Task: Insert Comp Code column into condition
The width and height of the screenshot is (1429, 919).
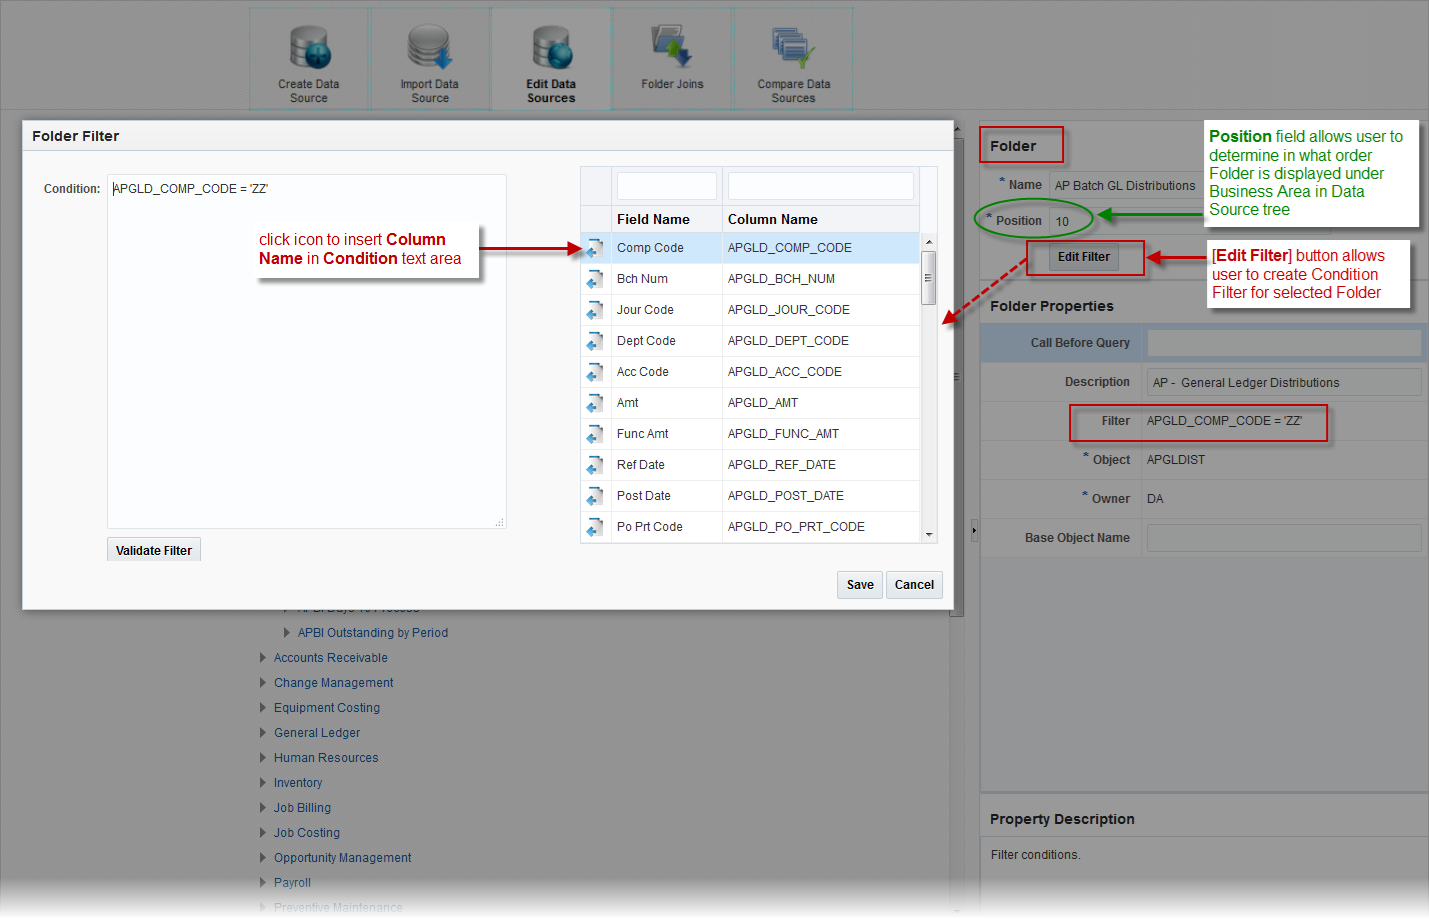Action: click(595, 248)
